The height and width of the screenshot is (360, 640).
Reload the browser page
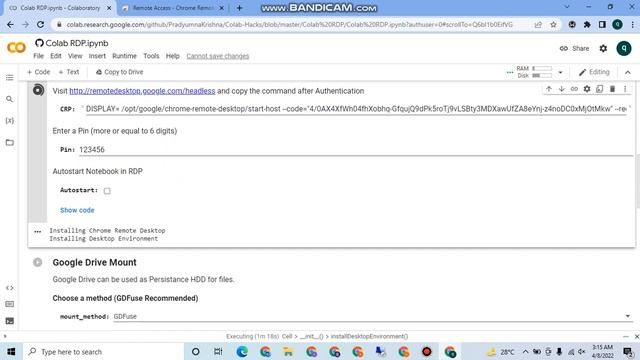point(40,24)
